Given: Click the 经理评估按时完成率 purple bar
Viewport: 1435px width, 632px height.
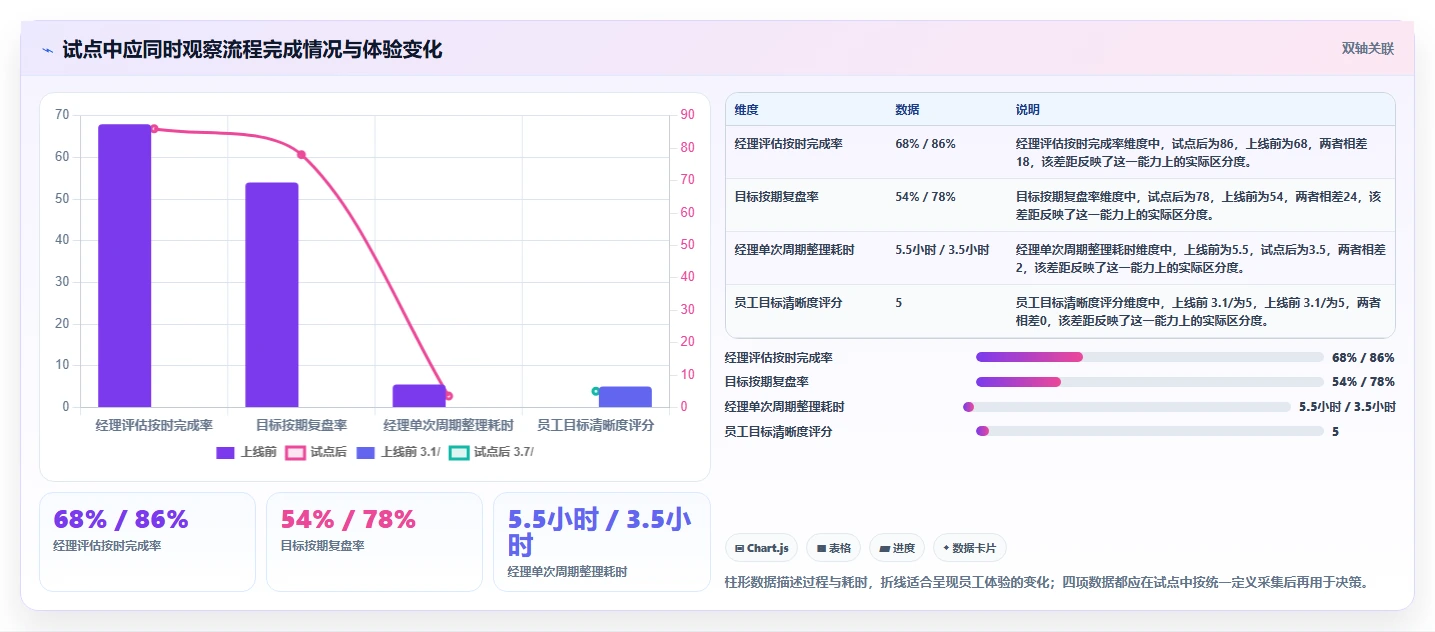Looking at the screenshot, I should (x=124, y=266).
